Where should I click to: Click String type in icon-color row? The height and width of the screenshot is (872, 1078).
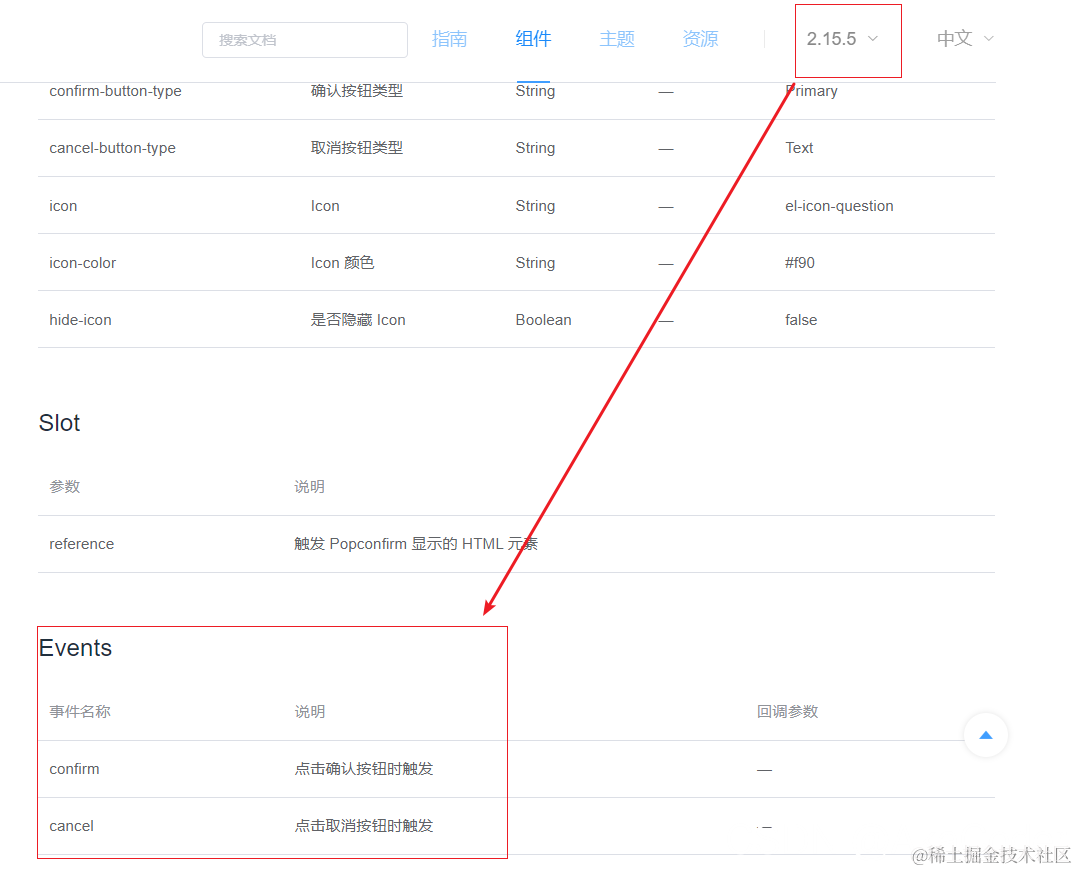[535, 263]
